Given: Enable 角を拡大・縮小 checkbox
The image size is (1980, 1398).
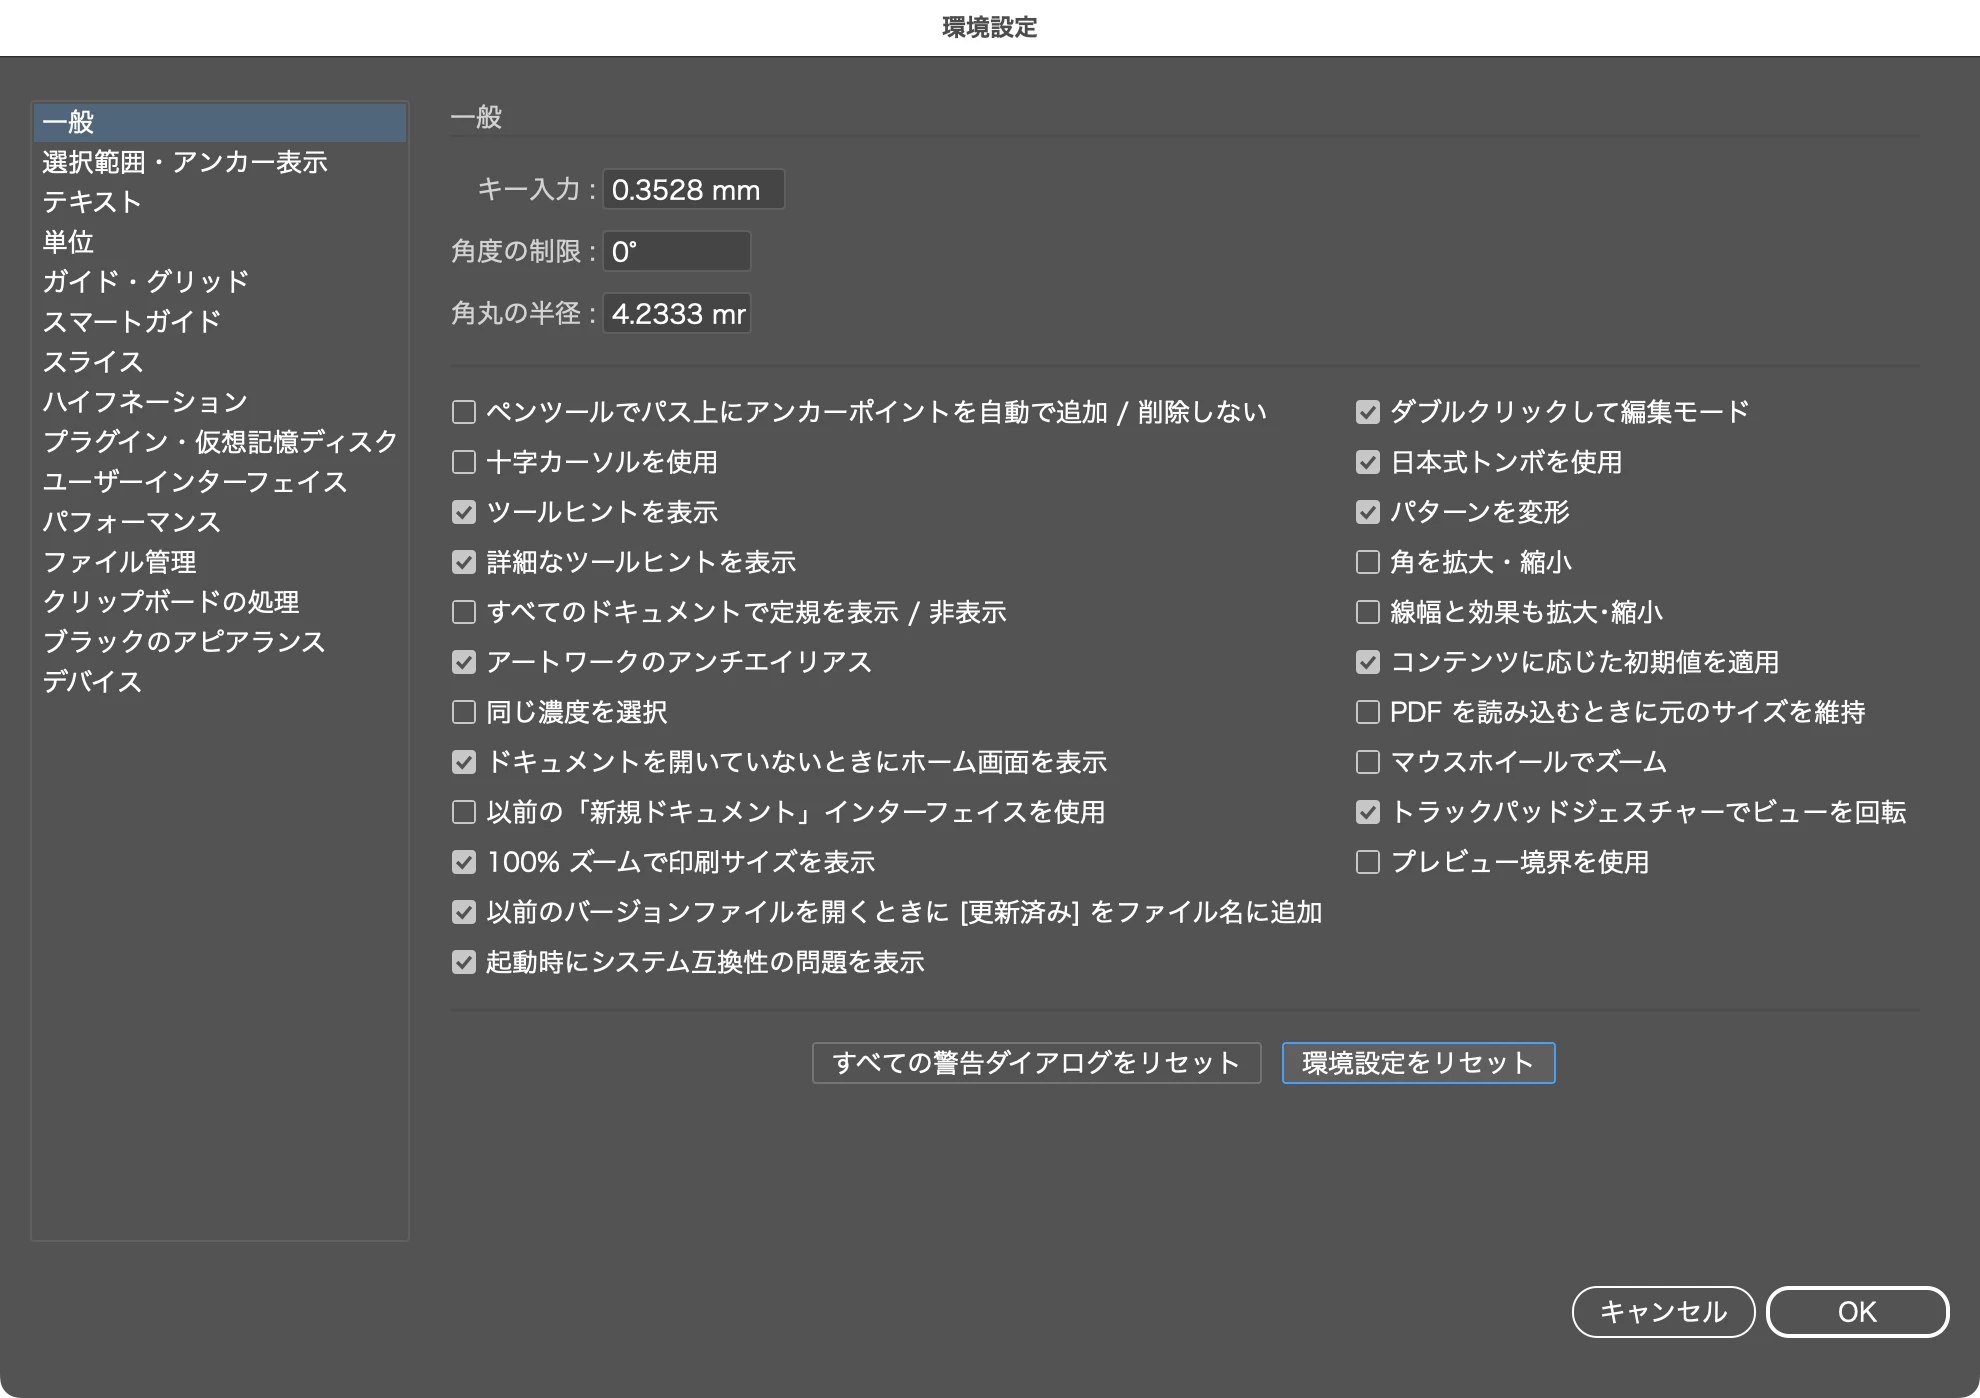Looking at the screenshot, I should [1367, 562].
